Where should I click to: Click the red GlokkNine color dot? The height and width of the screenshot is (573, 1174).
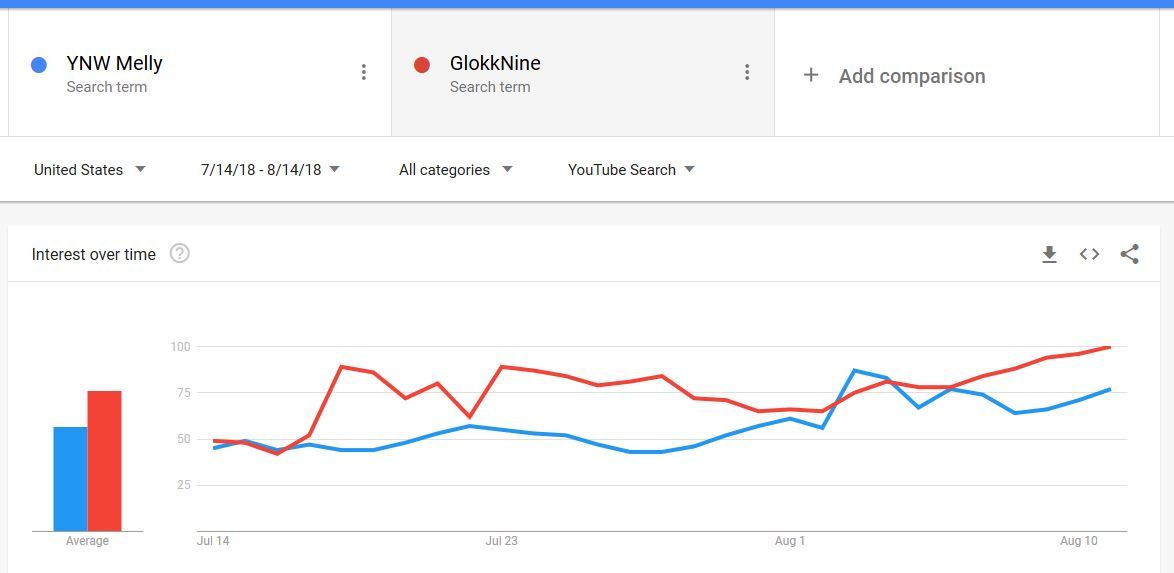coord(422,65)
